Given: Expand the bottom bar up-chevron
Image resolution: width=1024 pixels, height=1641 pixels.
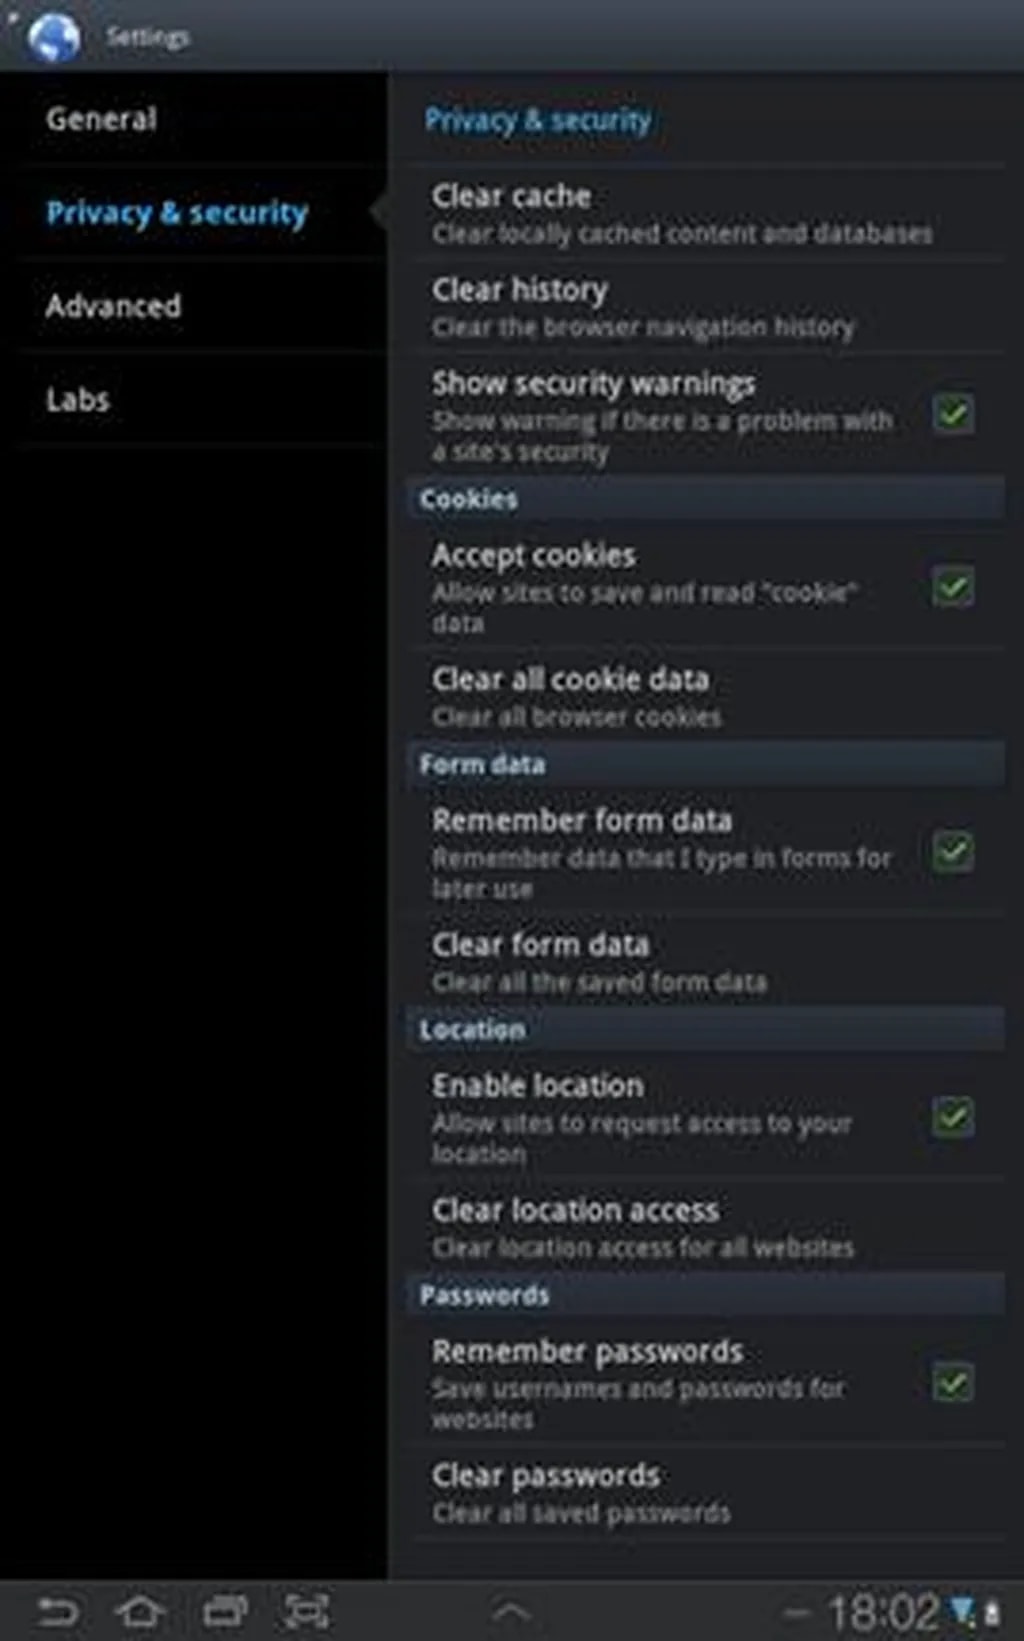Looking at the screenshot, I should [x=511, y=1610].
